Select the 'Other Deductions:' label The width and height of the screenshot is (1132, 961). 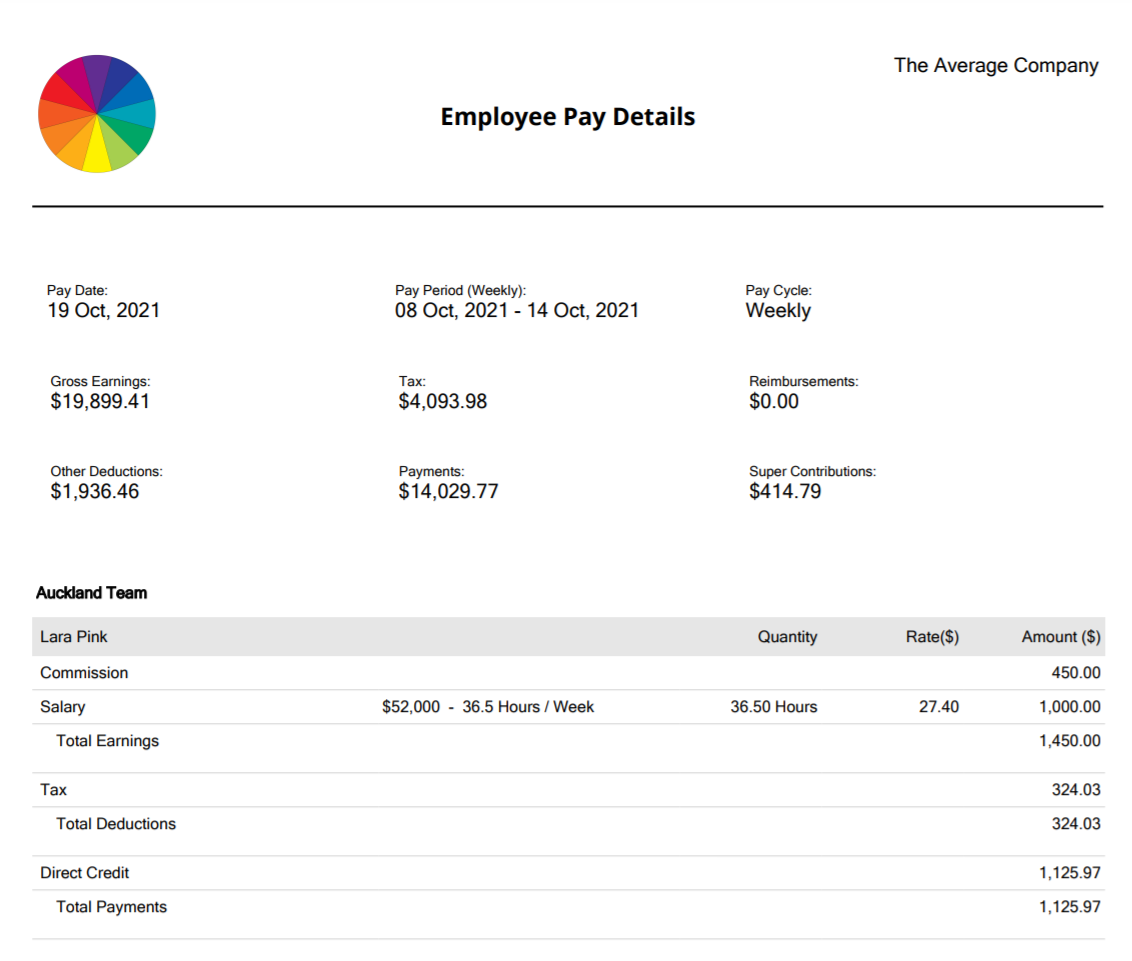tap(107, 471)
